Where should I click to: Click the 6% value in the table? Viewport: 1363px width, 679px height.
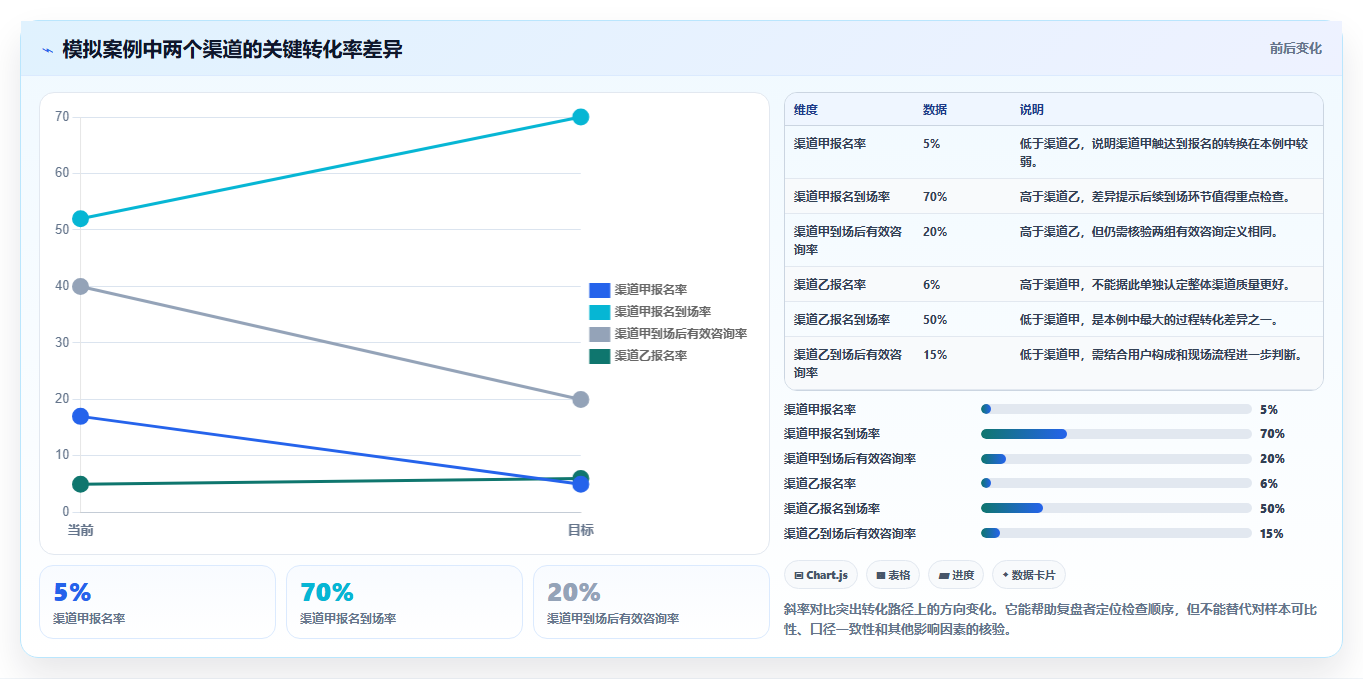point(931,285)
